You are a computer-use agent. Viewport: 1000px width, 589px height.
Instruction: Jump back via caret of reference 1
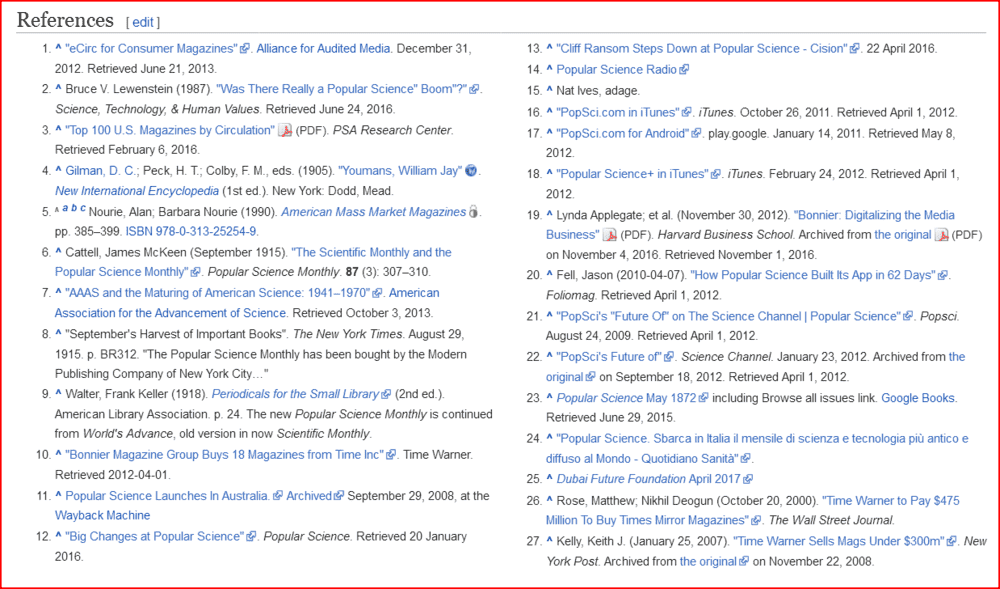coord(58,49)
